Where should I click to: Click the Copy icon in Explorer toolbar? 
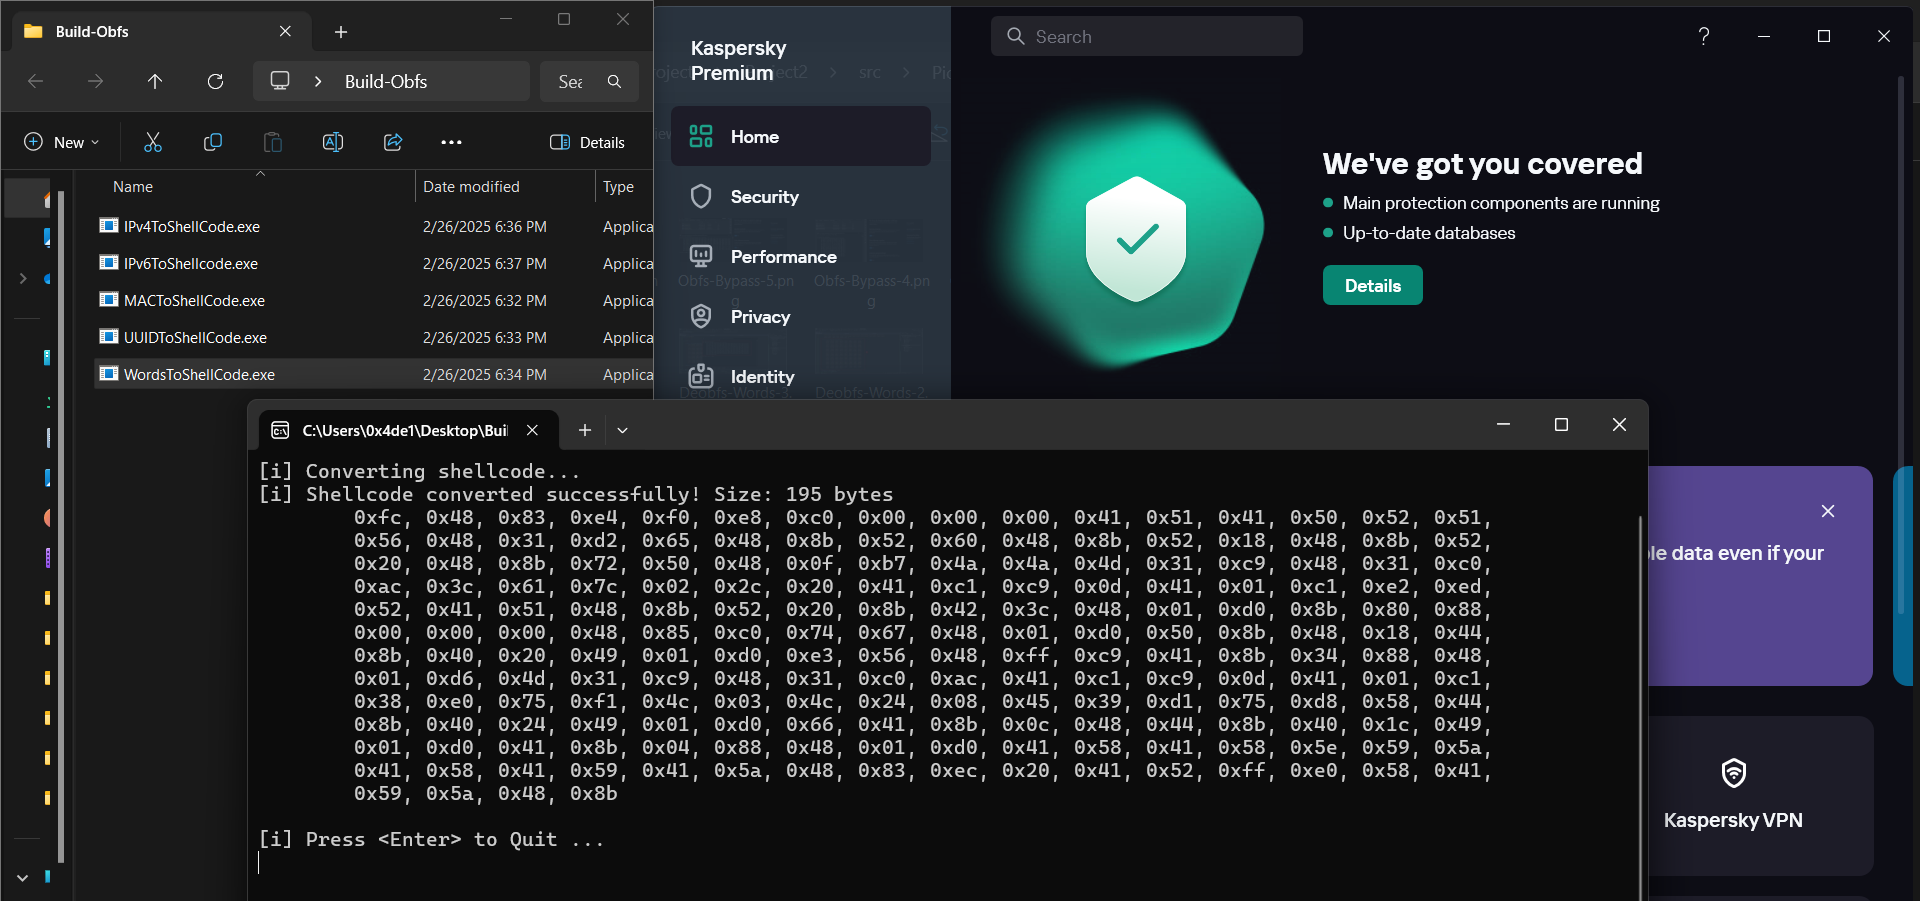pos(213,142)
